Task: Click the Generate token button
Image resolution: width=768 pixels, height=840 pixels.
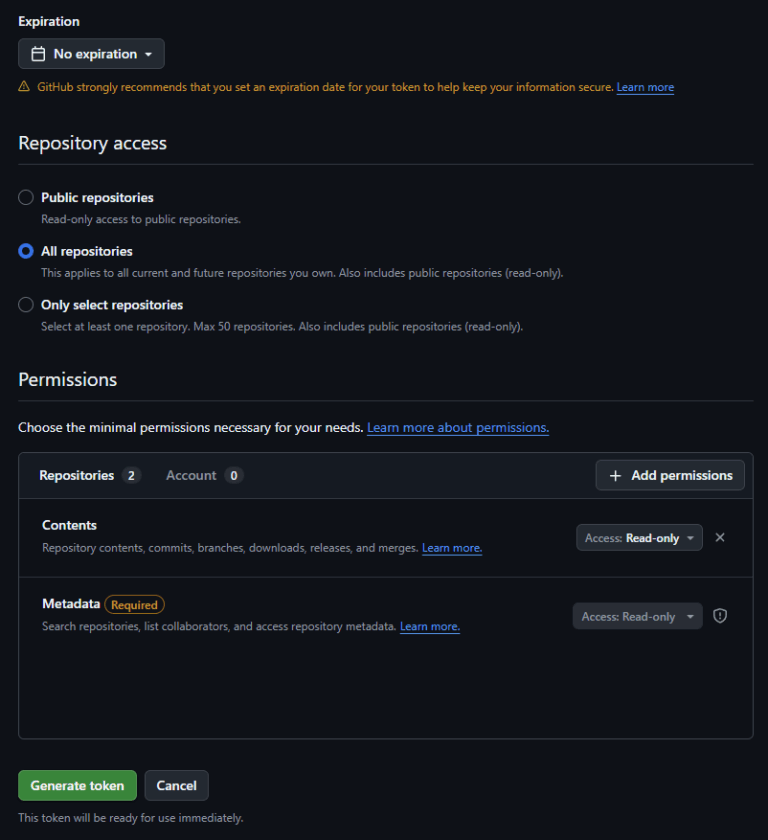Action: click(x=77, y=785)
